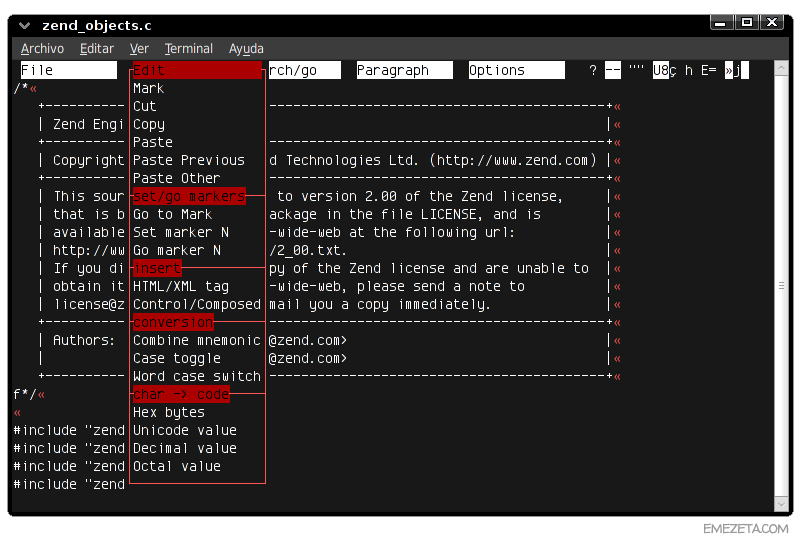Image resolution: width=800 pixels, height=541 pixels.
Task: Open the Archivo menu
Action: click(42, 49)
